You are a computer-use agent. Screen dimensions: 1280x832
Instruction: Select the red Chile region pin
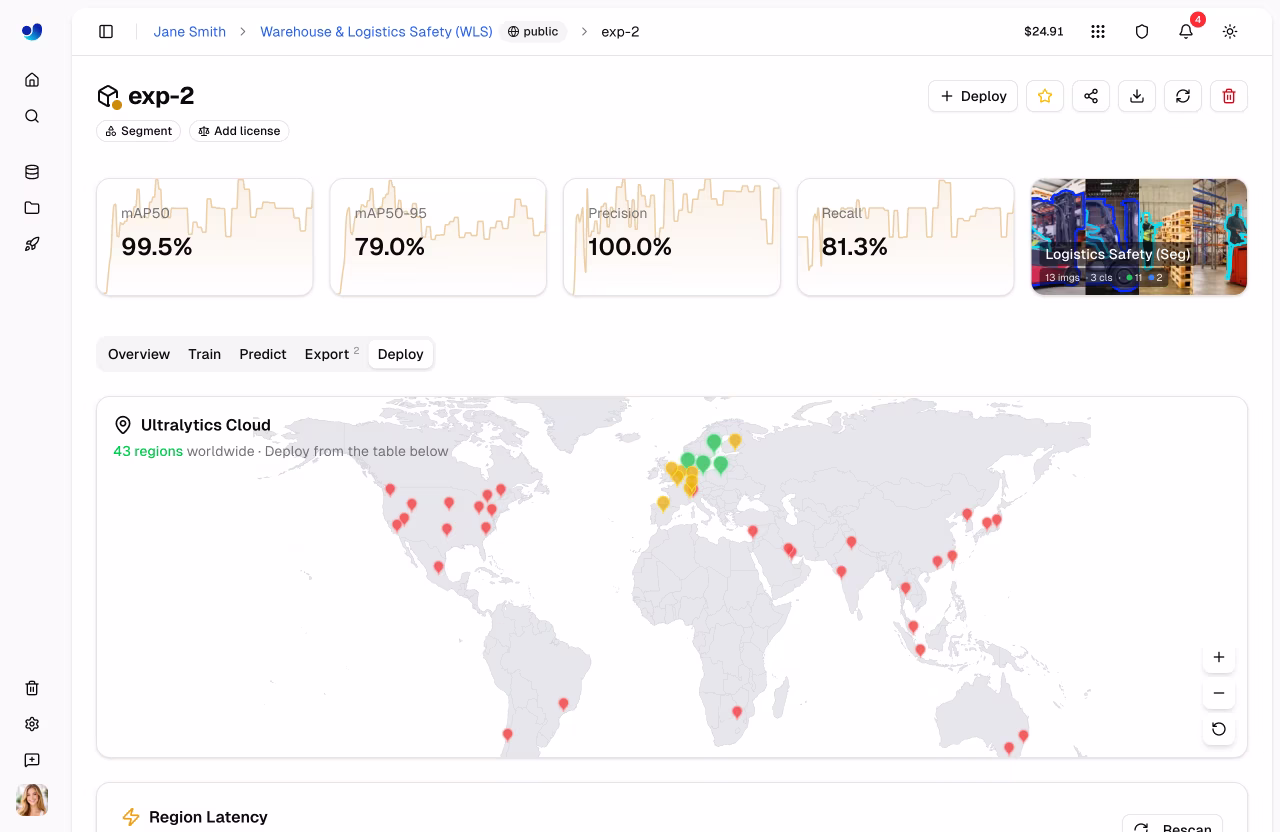tap(507, 734)
